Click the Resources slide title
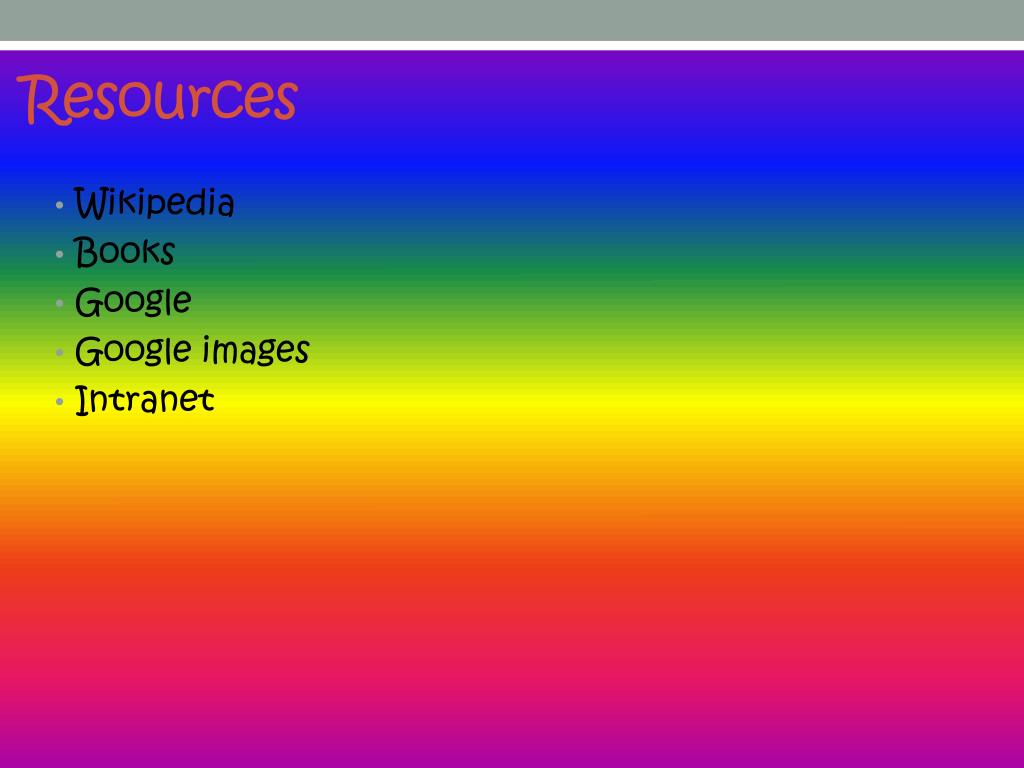Image resolution: width=1024 pixels, height=768 pixels. 157,99
